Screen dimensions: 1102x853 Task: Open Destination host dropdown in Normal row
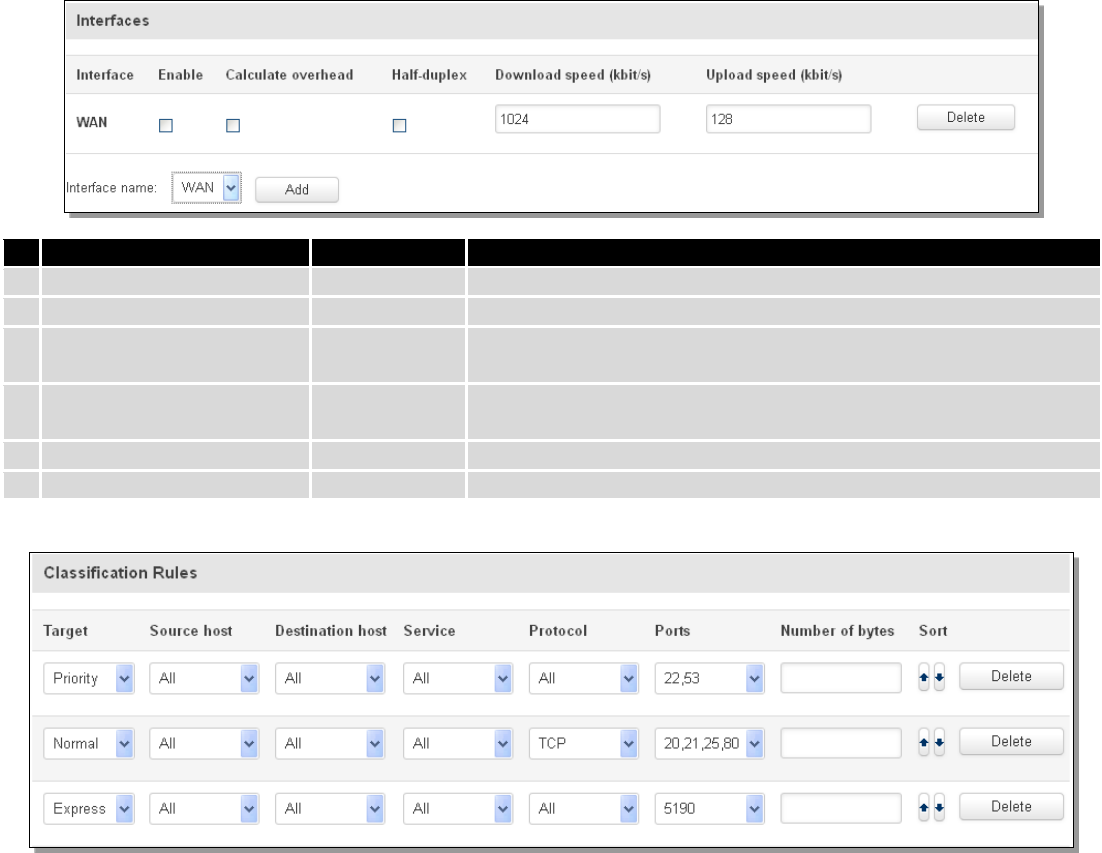[330, 743]
